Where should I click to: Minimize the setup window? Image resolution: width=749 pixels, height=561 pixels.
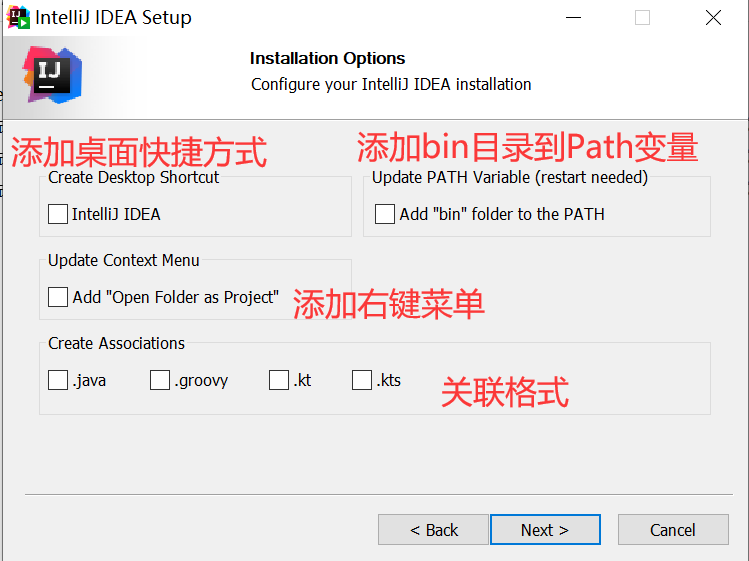tap(573, 17)
